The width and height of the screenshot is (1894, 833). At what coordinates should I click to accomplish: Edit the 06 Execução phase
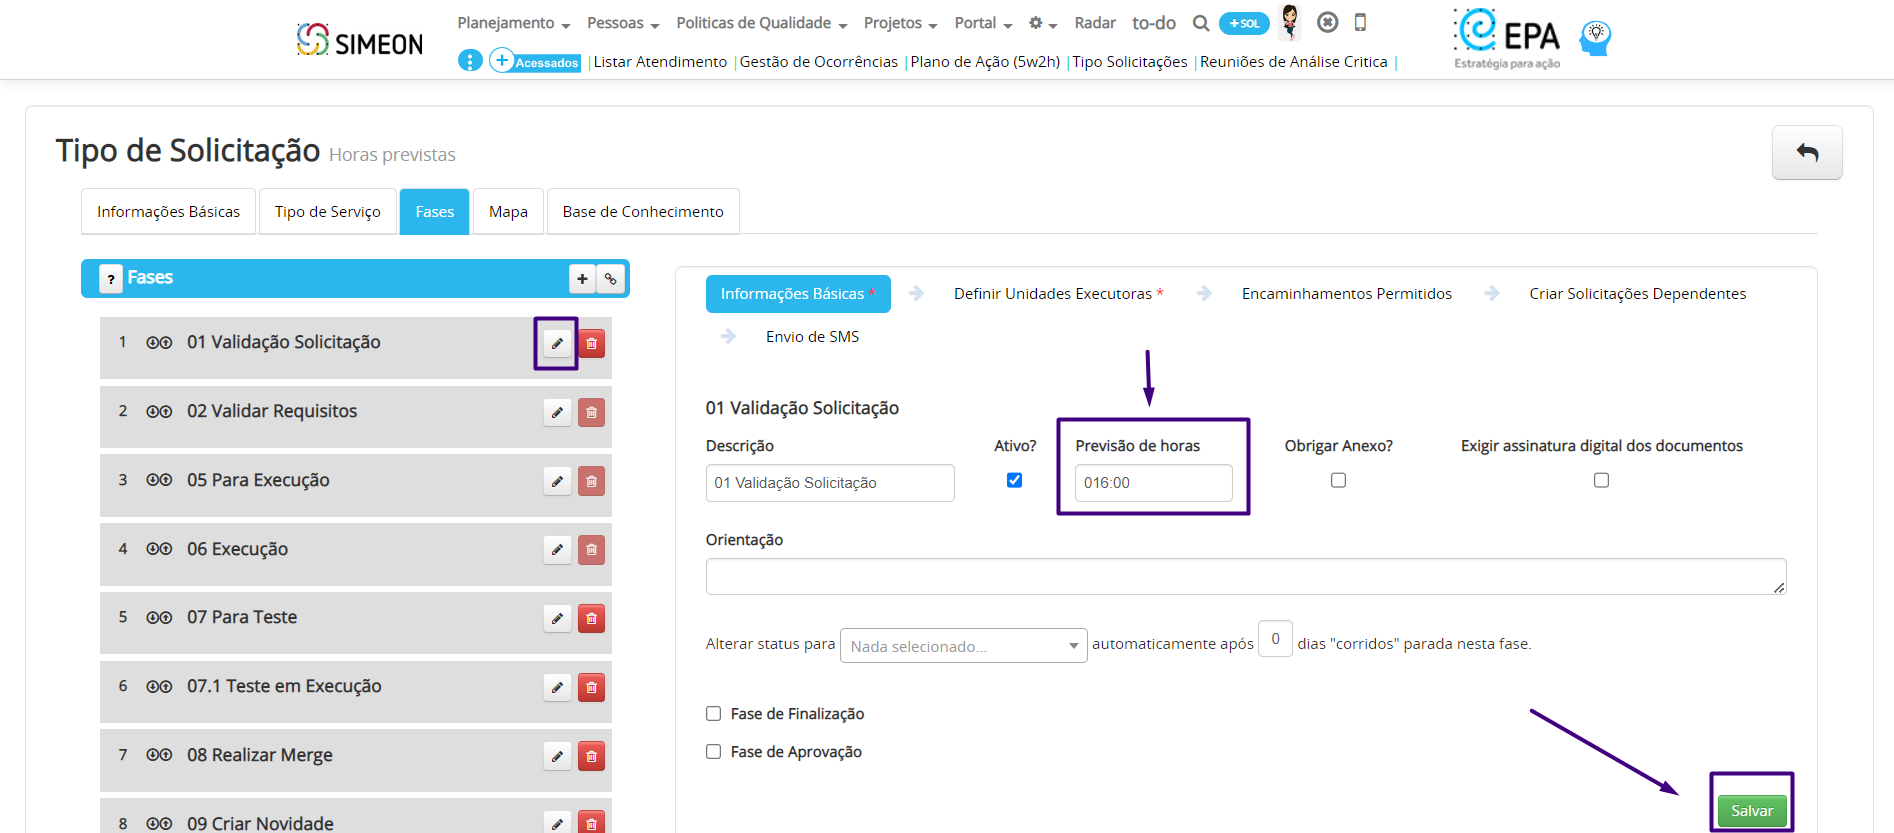557,550
